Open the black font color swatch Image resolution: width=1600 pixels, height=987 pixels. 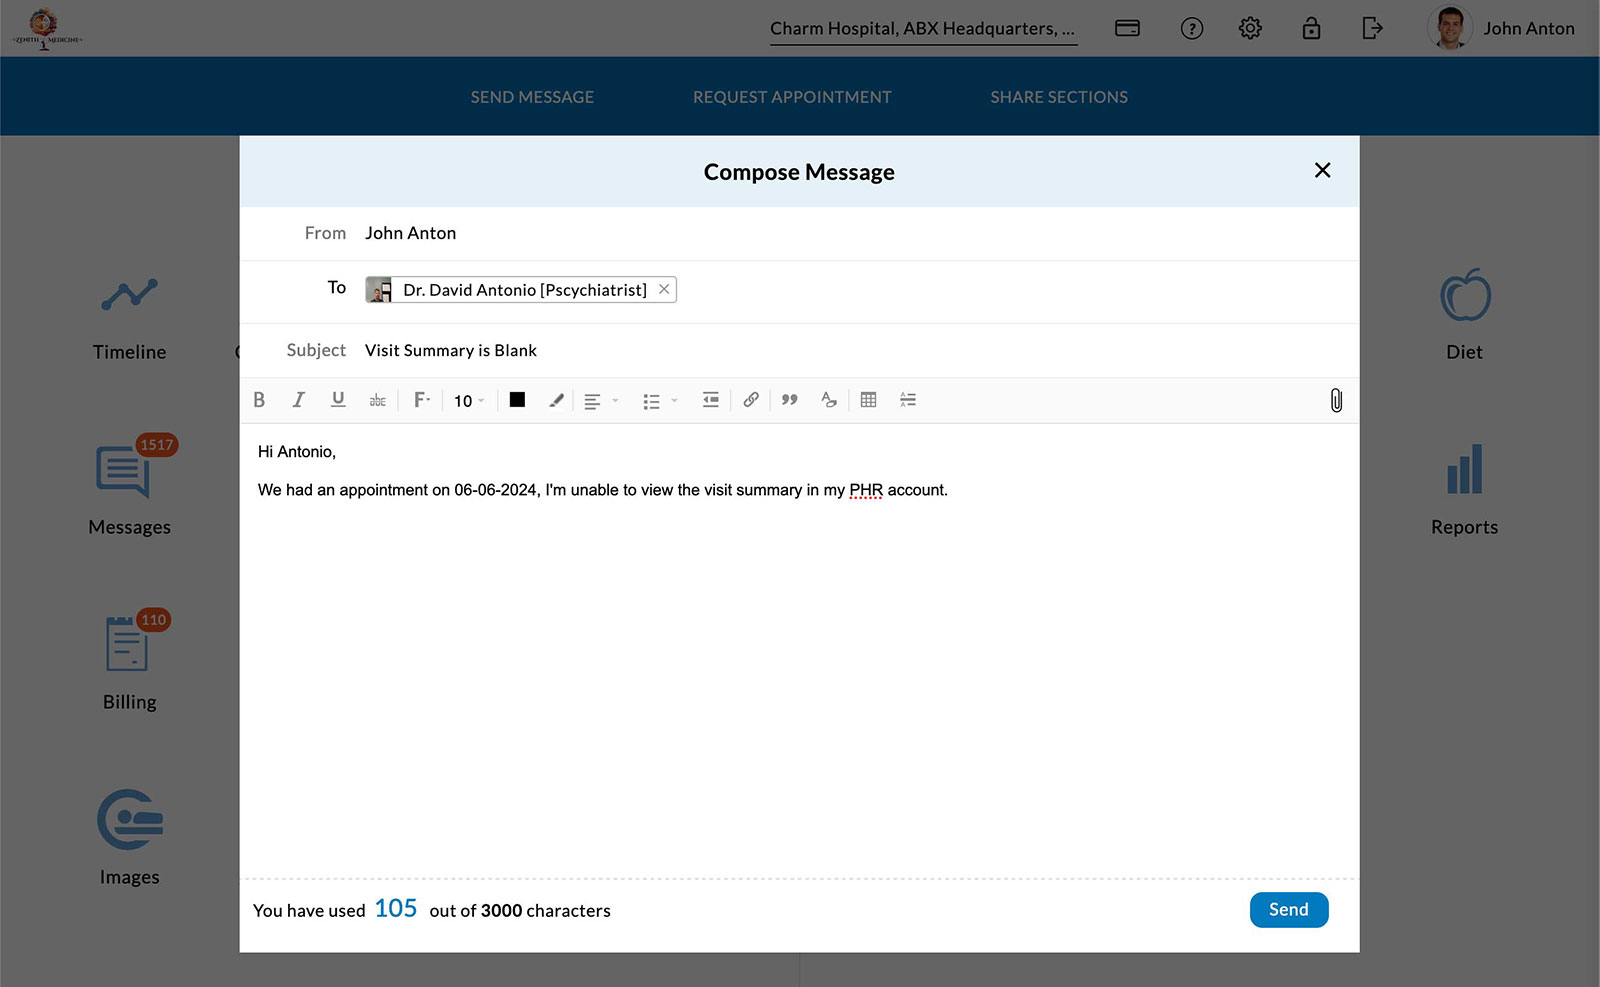pos(517,400)
